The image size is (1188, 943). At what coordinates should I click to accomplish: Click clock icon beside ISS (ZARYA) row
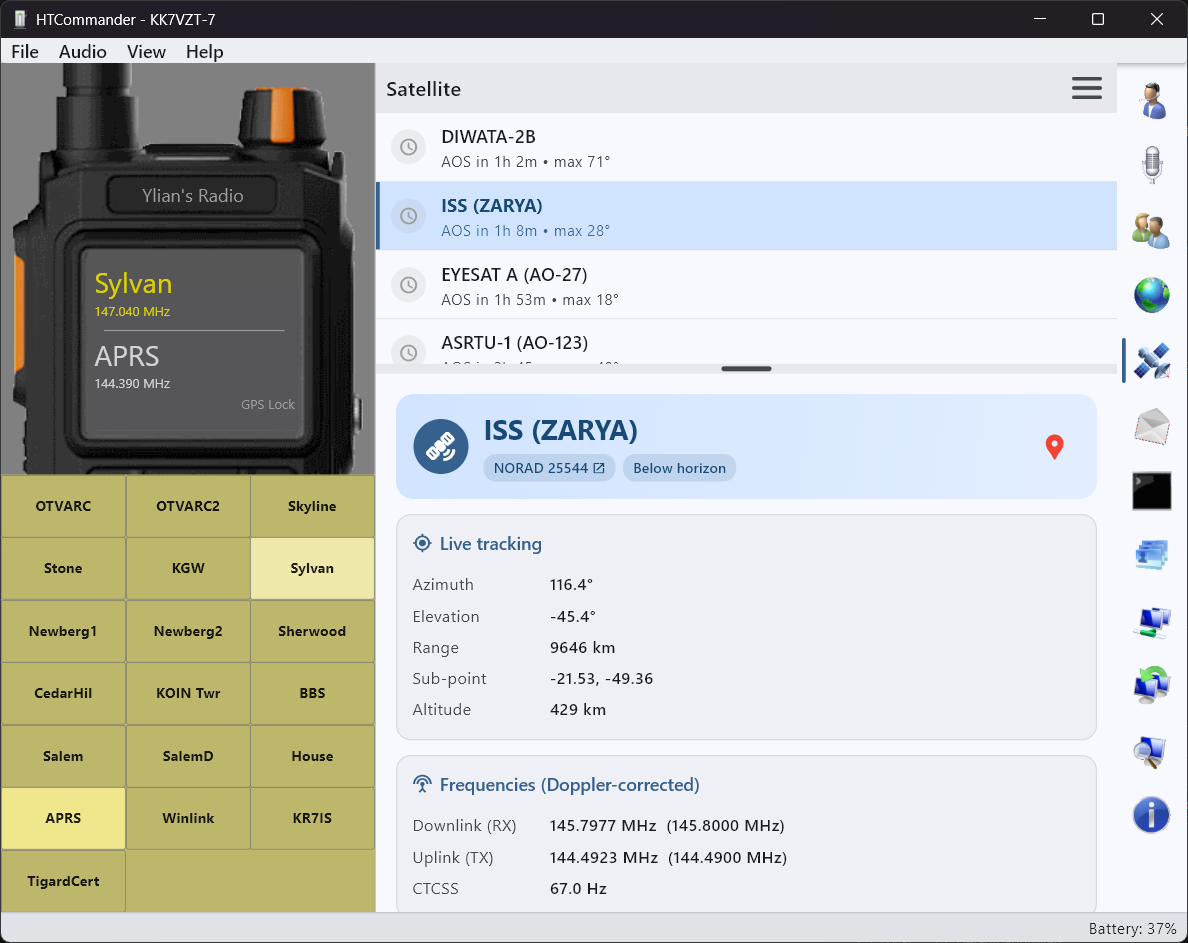pyautogui.click(x=408, y=216)
